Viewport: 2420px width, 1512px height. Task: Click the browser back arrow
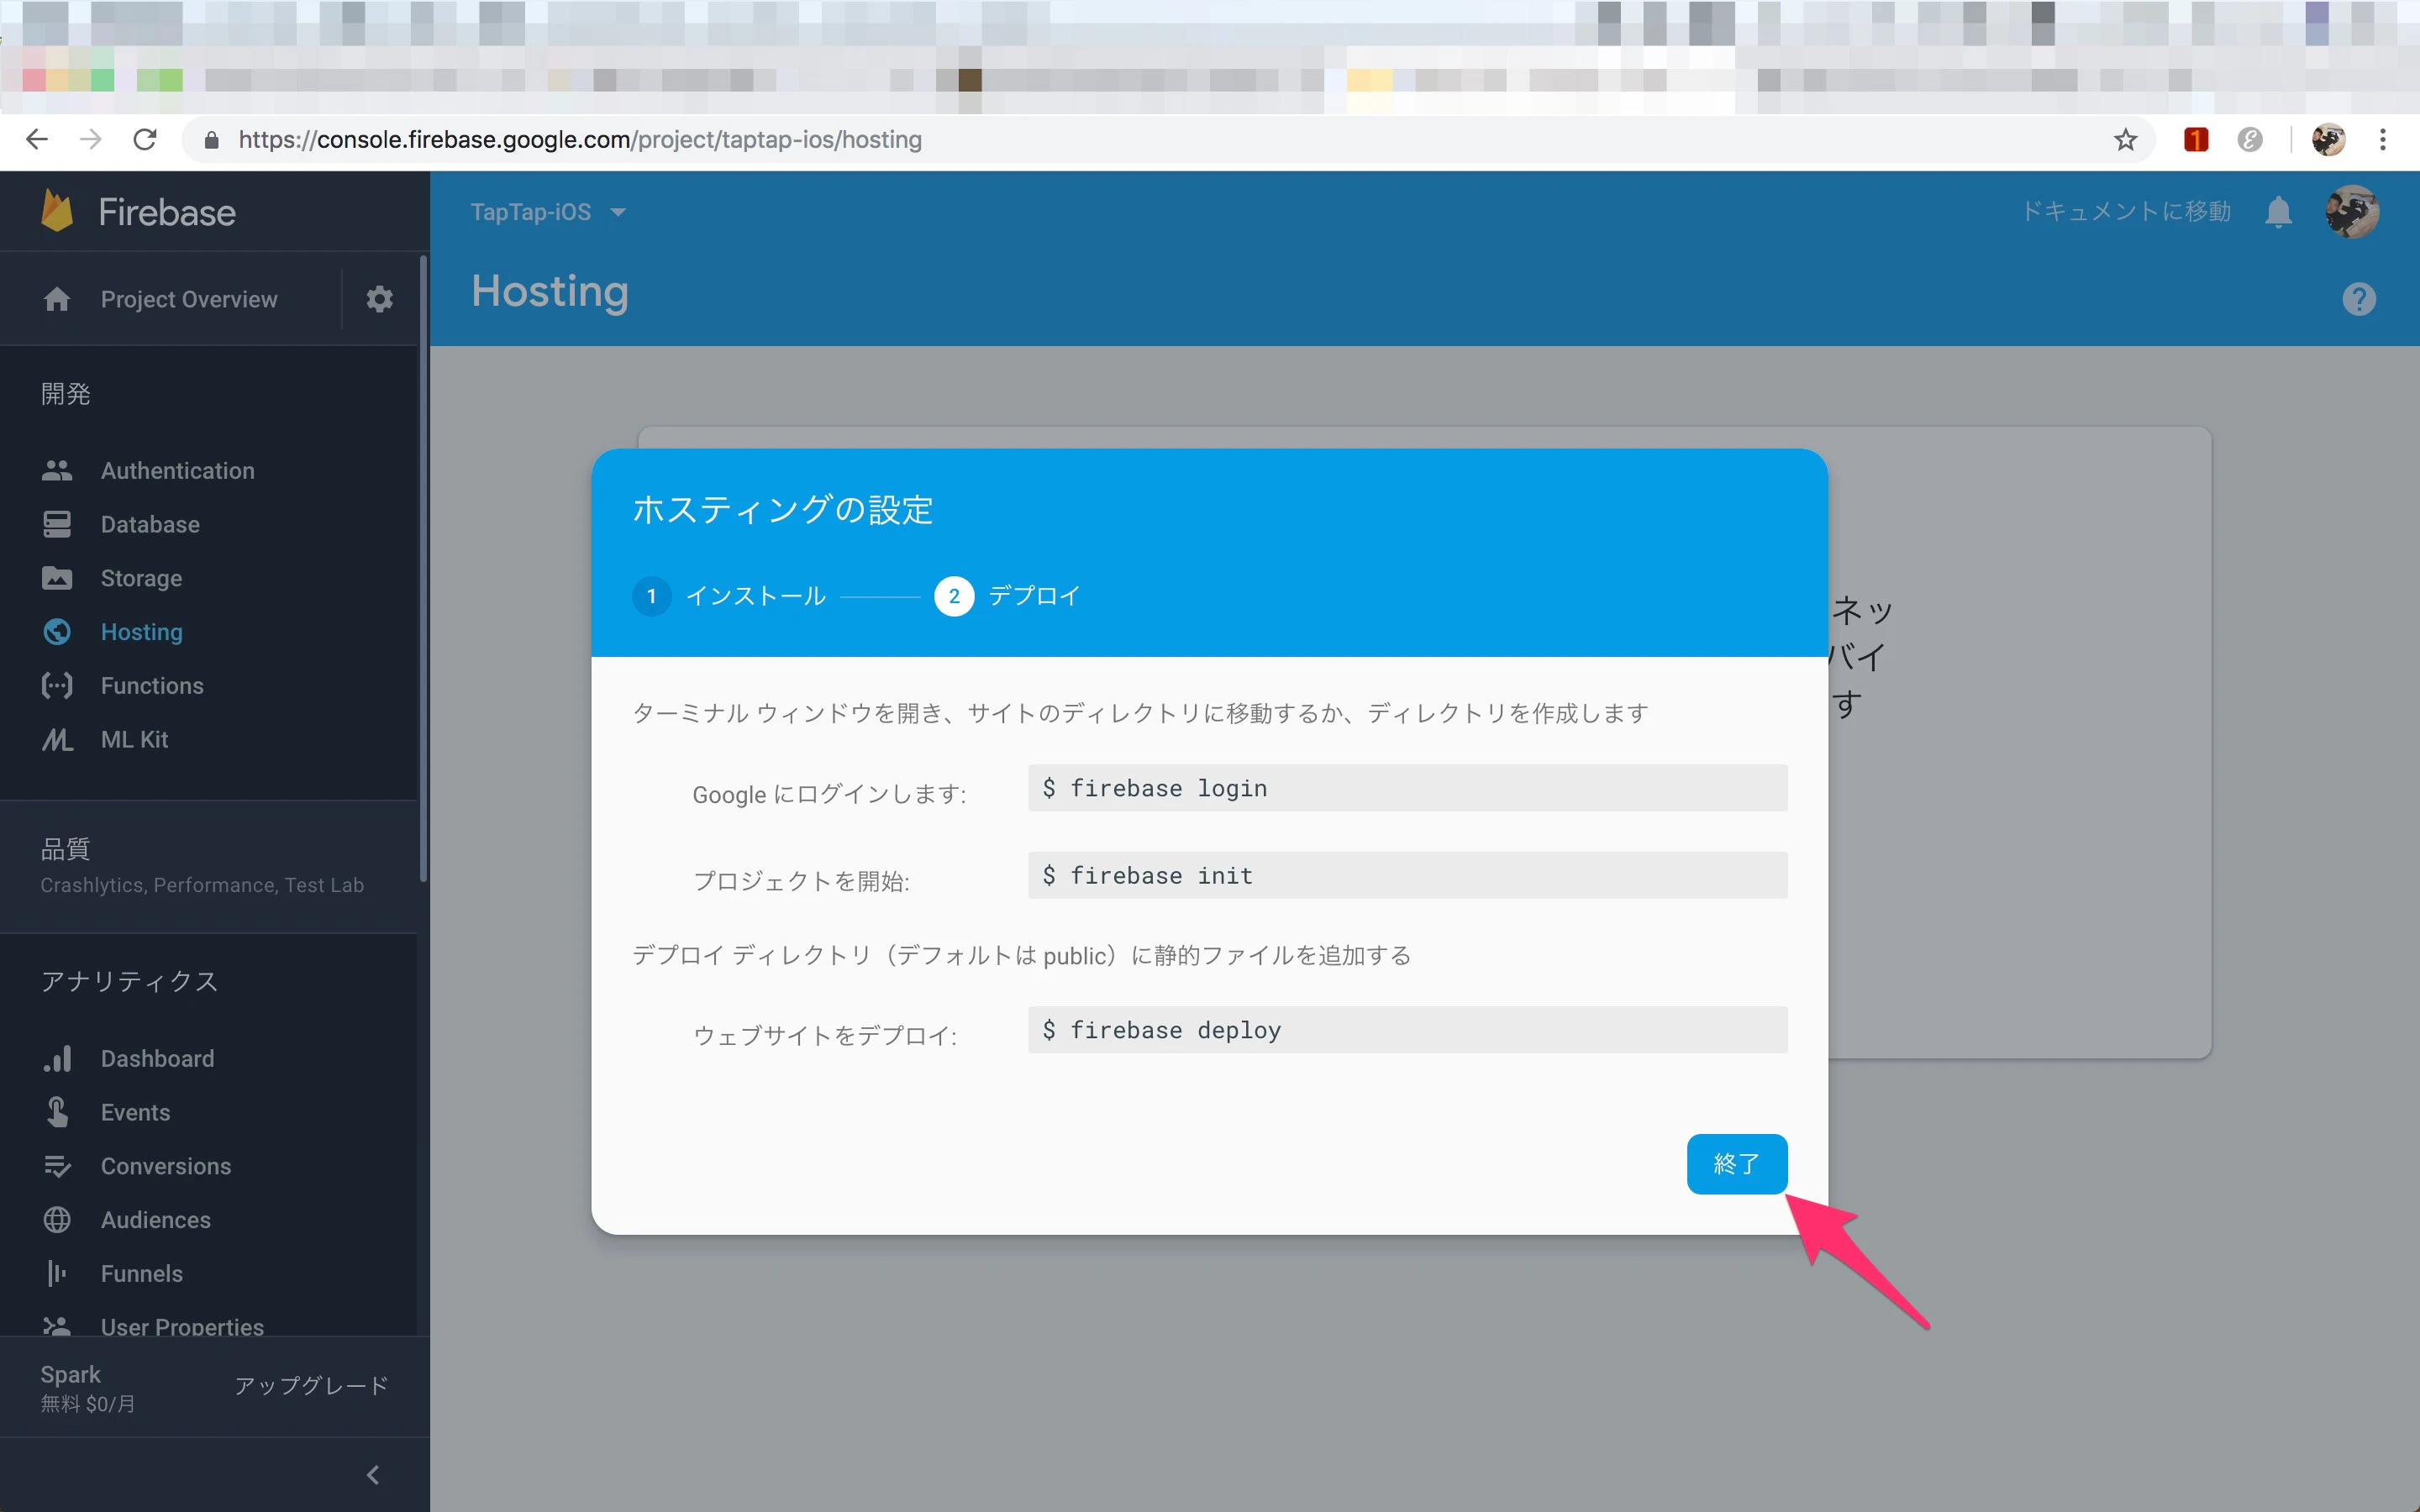coord(37,139)
